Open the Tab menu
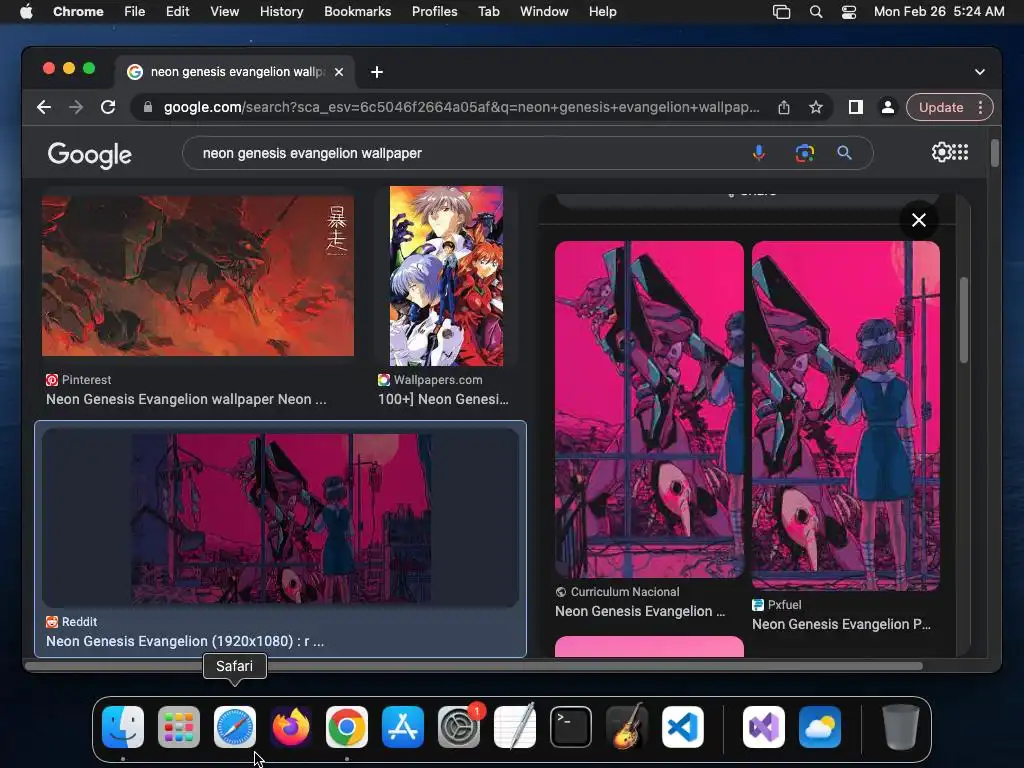1024x768 pixels. [x=488, y=12]
